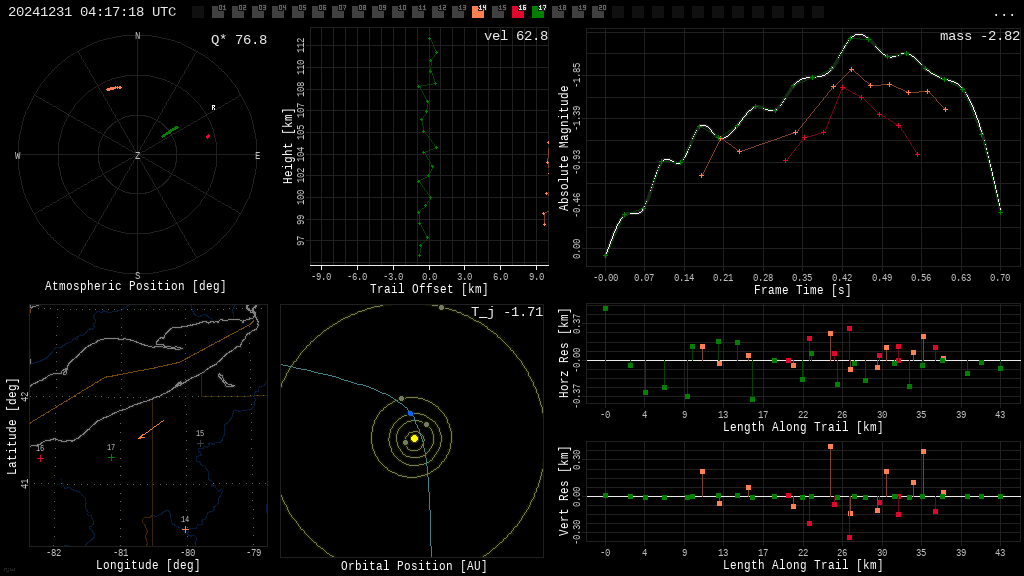The image size is (1024, 576).
Task: Select the station 07 indicator square
Action: point(338,12)
